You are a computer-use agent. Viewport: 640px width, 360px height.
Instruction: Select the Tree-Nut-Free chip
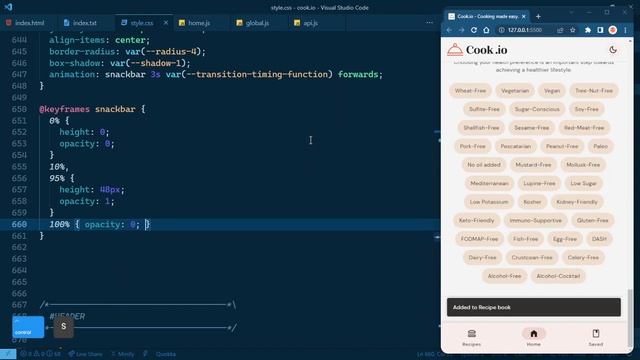click(594, 91)
